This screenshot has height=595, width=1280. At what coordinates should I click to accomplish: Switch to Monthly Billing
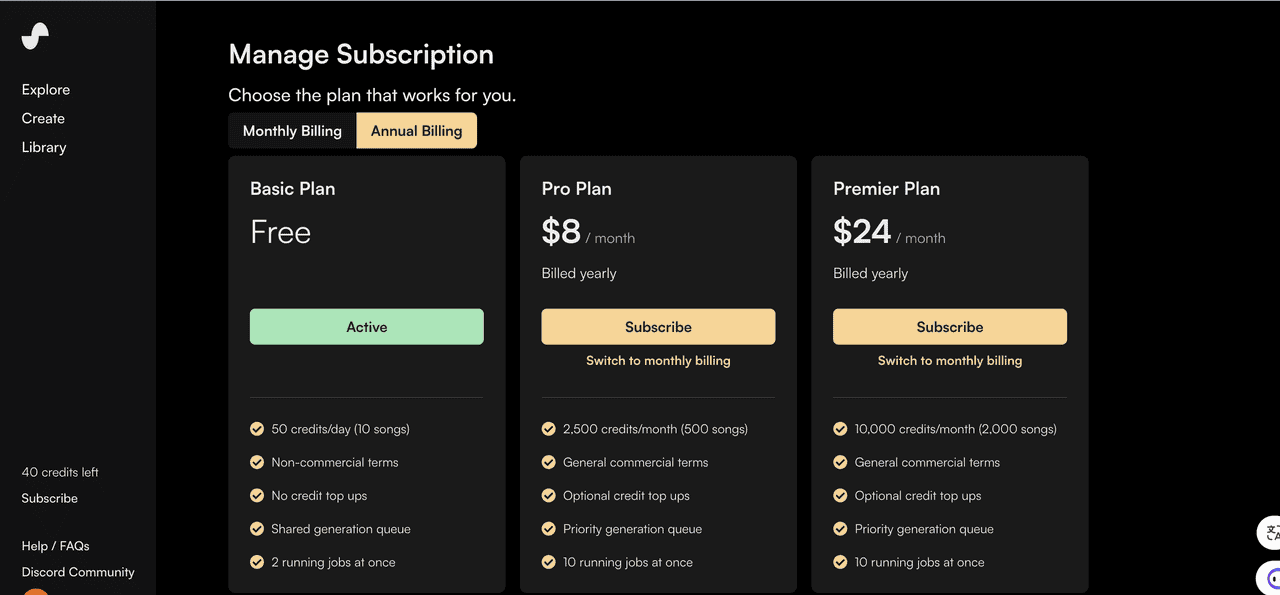tap(292, 131)
